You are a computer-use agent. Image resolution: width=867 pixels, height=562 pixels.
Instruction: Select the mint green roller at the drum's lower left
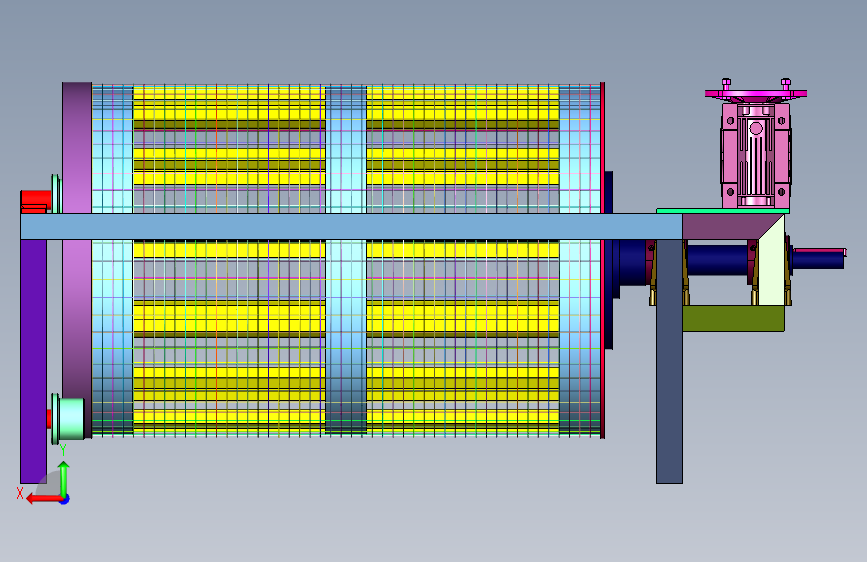pyautogui.click(x=71, y=419)
